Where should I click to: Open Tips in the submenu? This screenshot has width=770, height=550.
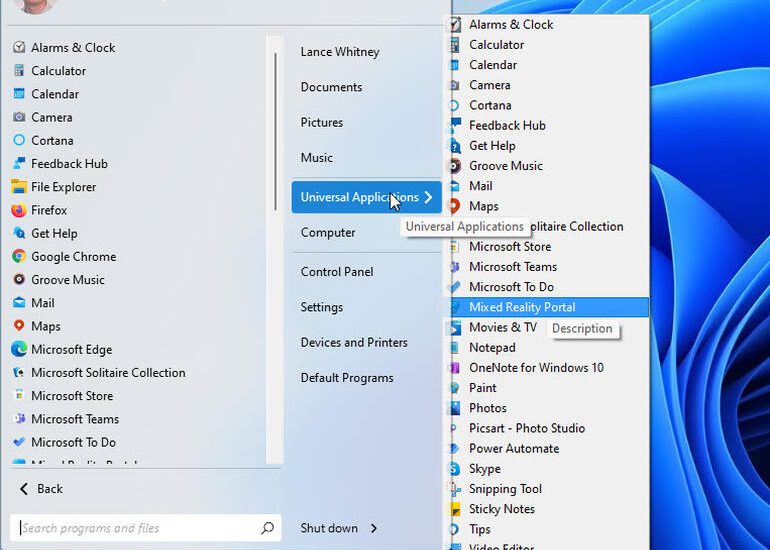480,529
